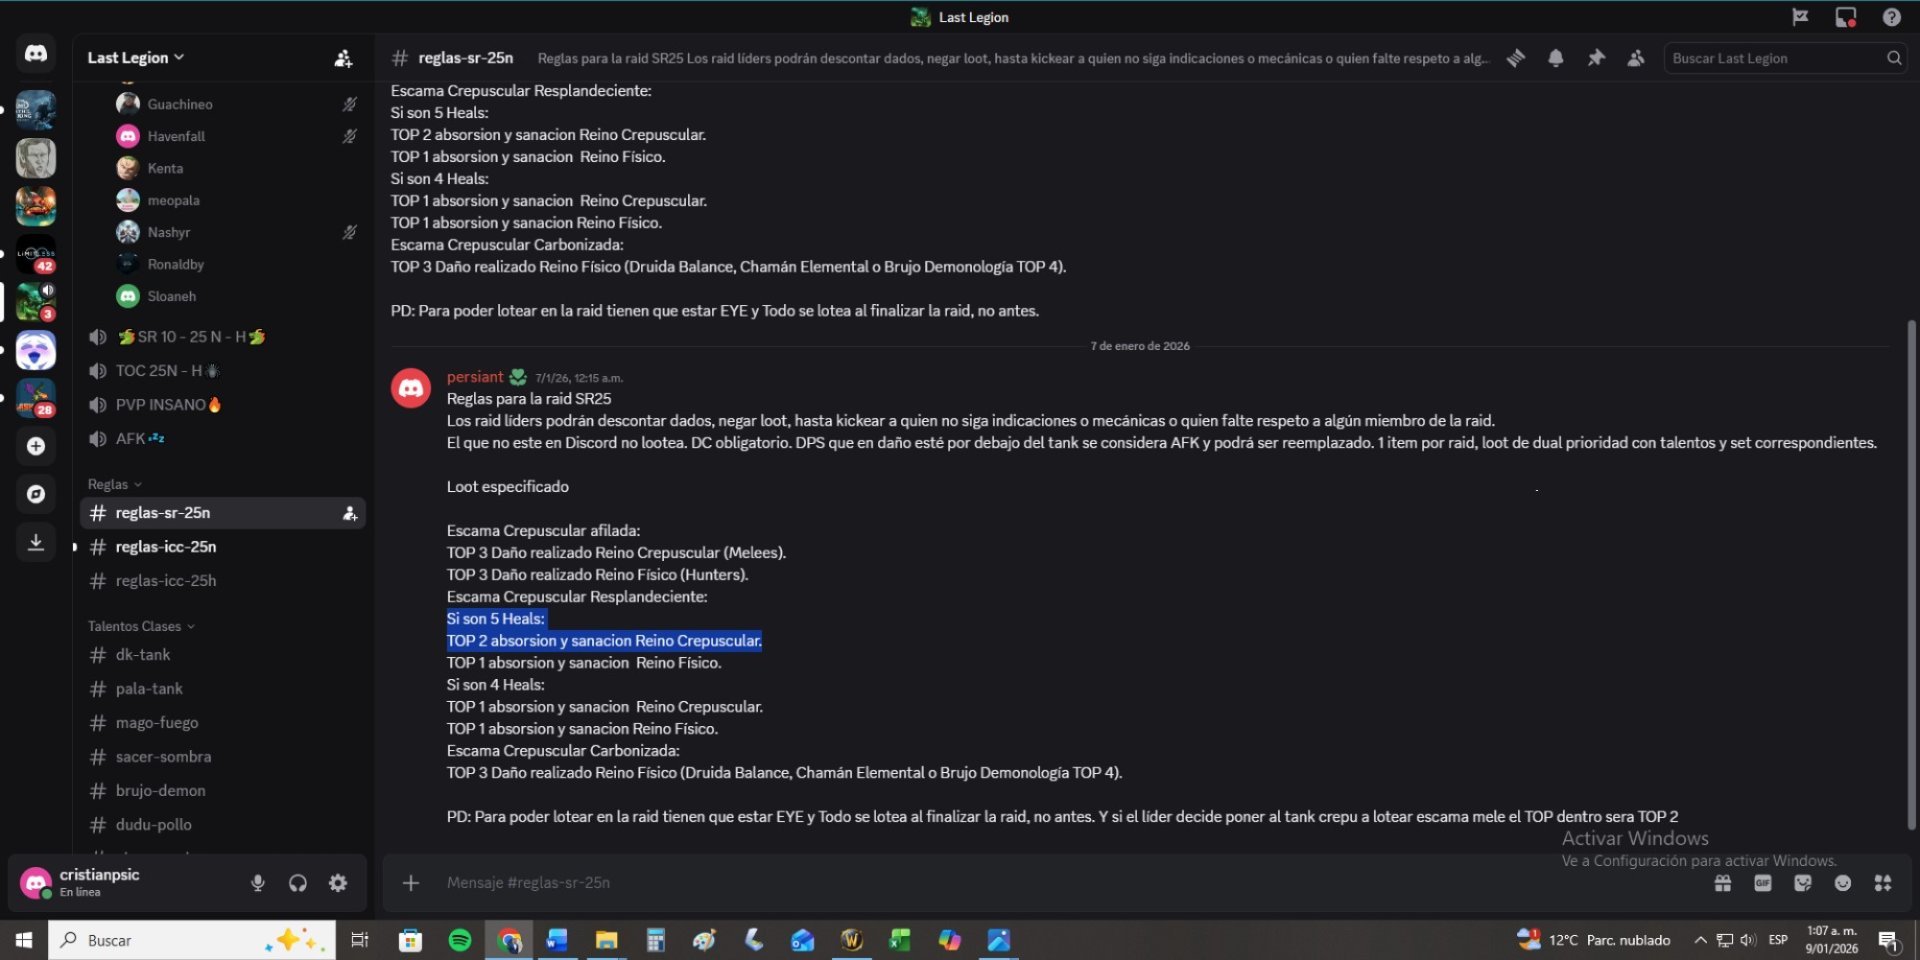Screen dimensions: 1920x960
Task: Click persiant username in message
Action: pyautogui.click(x=475, y=377)
